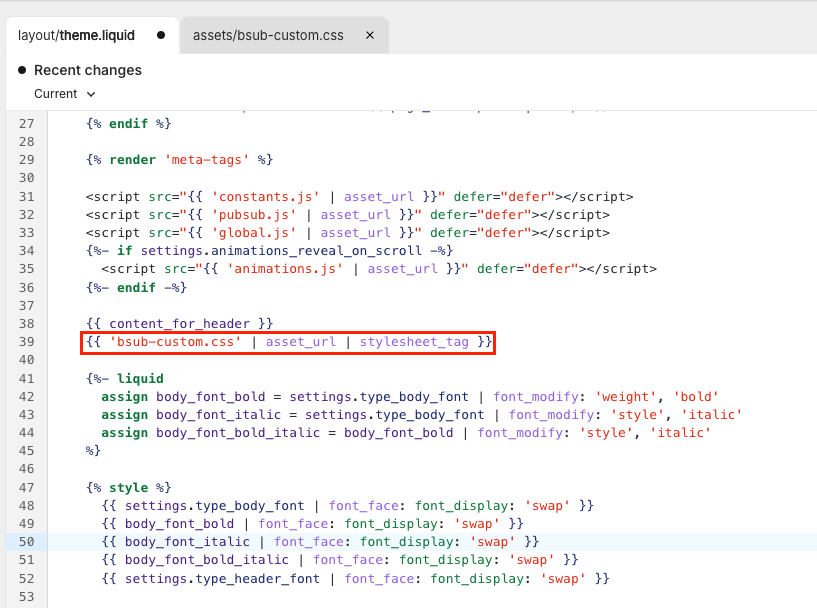The width and height of the screenshot is (817, 608).
Task: Click settings.type_header_font on line 52
Action: point(222,579)
